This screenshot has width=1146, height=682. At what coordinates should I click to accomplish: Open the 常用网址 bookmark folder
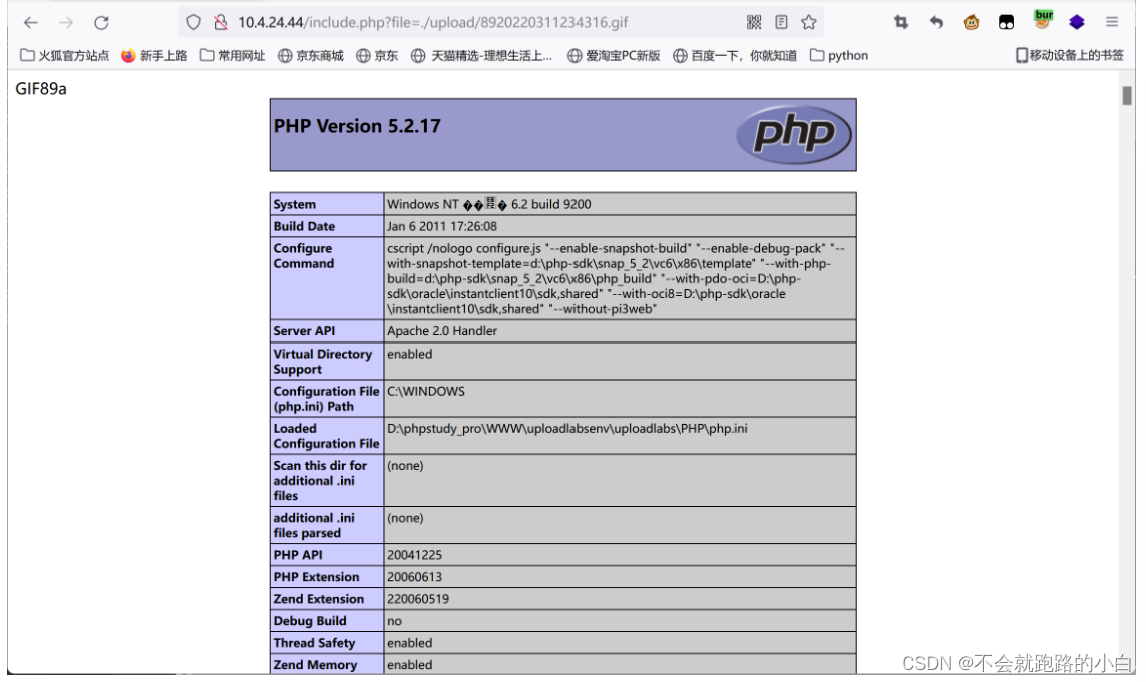(x=232, y=56)
